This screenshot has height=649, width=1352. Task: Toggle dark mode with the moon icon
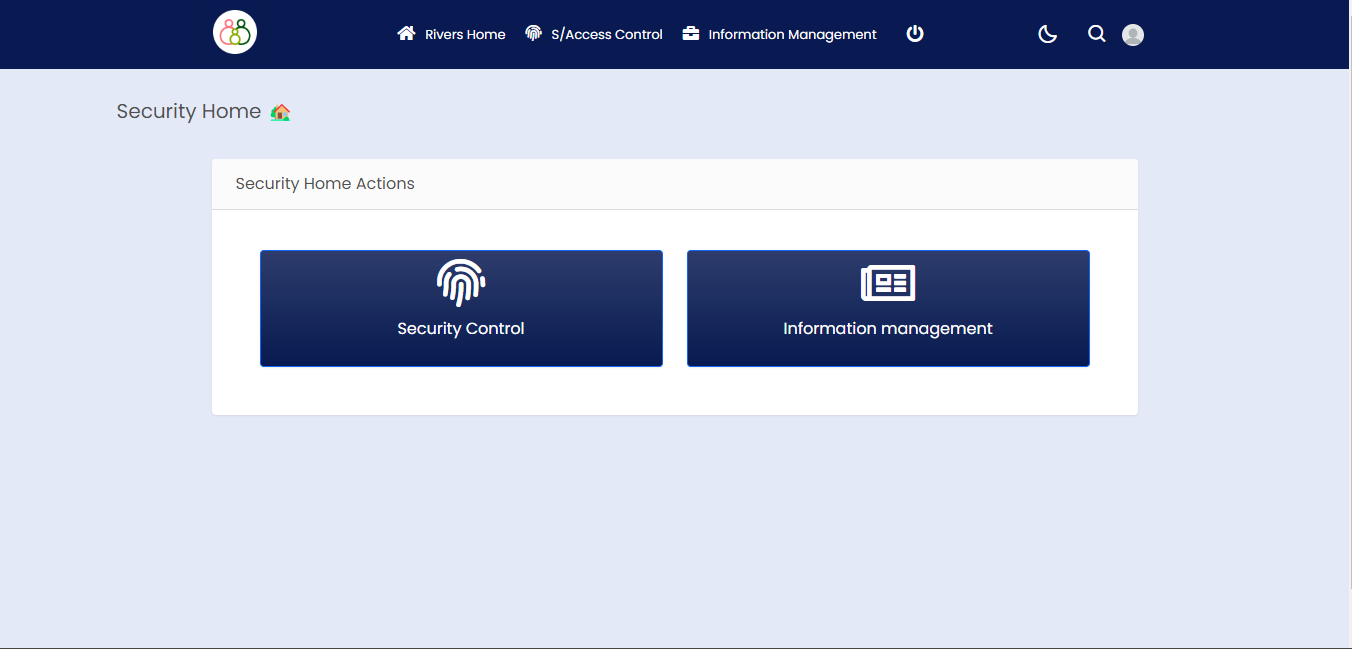pos(1047,34)
